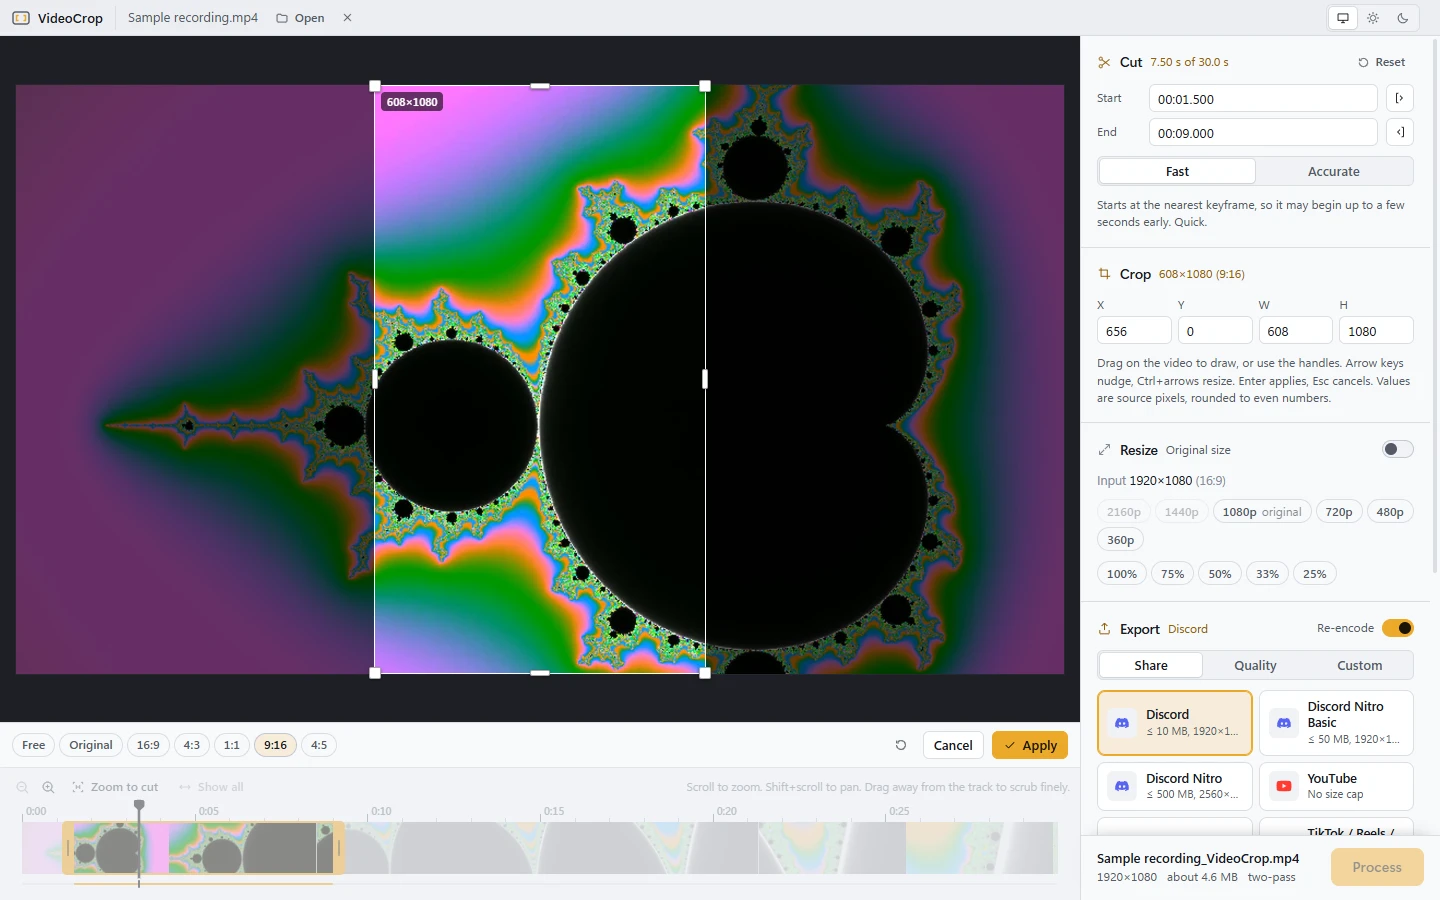Click the End time field
This screenshot has width=1440, height=900.
1262,132
